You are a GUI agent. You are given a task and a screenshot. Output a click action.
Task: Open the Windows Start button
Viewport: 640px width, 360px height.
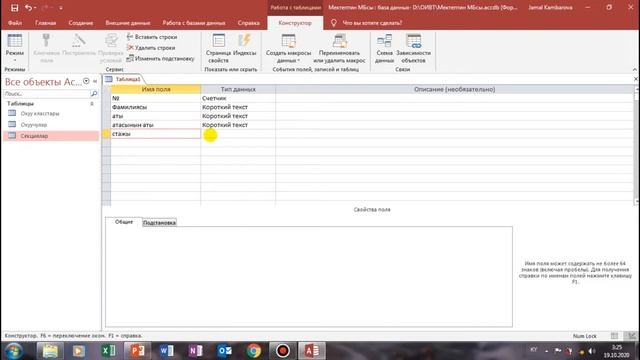[x=14, y=351]
